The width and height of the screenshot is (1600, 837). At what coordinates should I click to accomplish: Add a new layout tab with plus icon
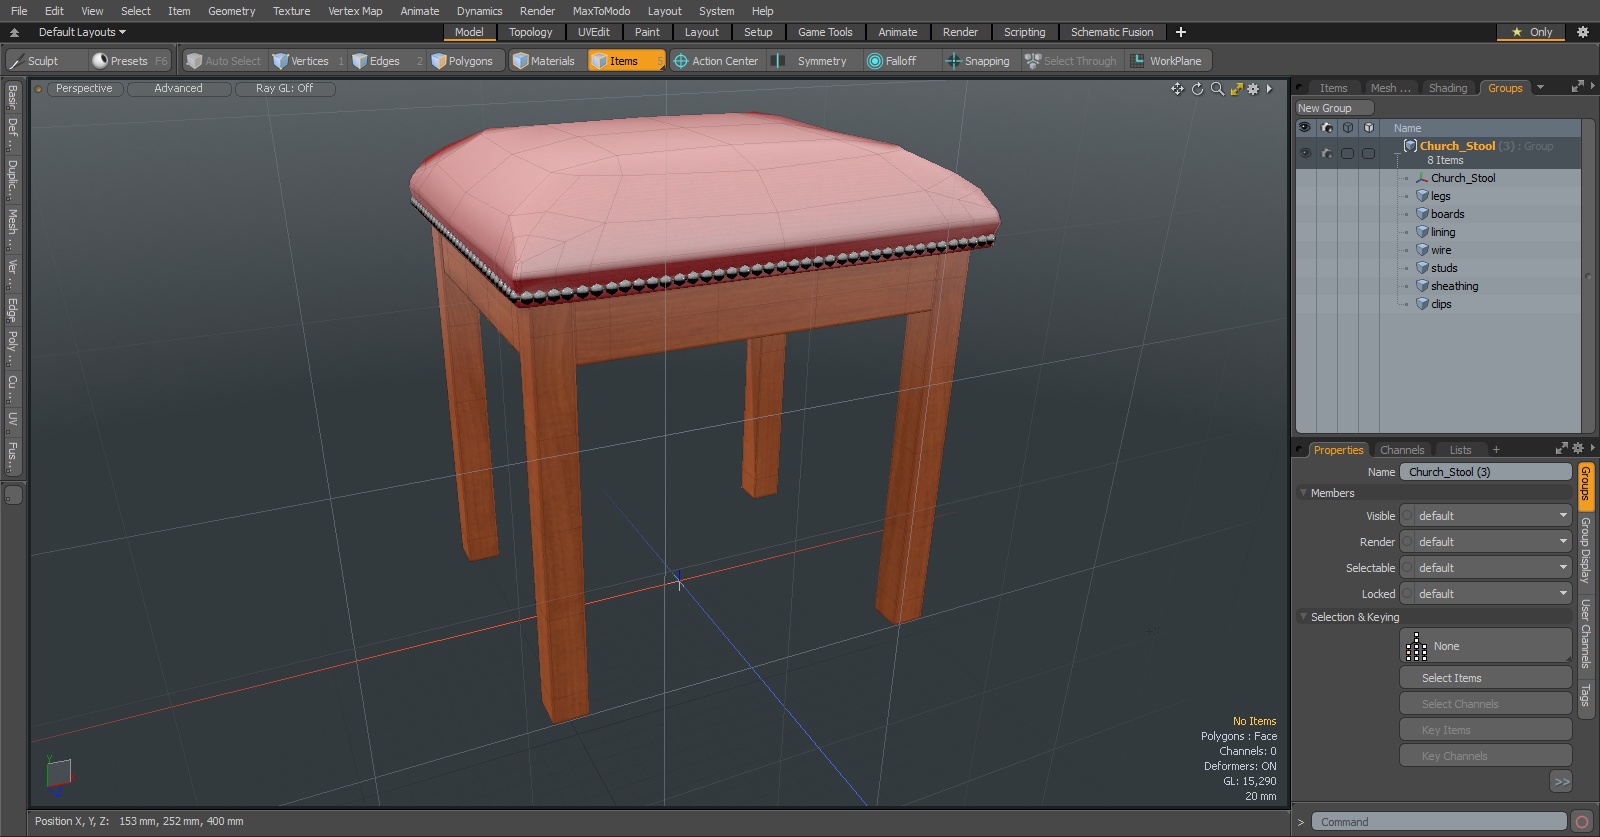pyautogui.click(x=1181, y=32)
